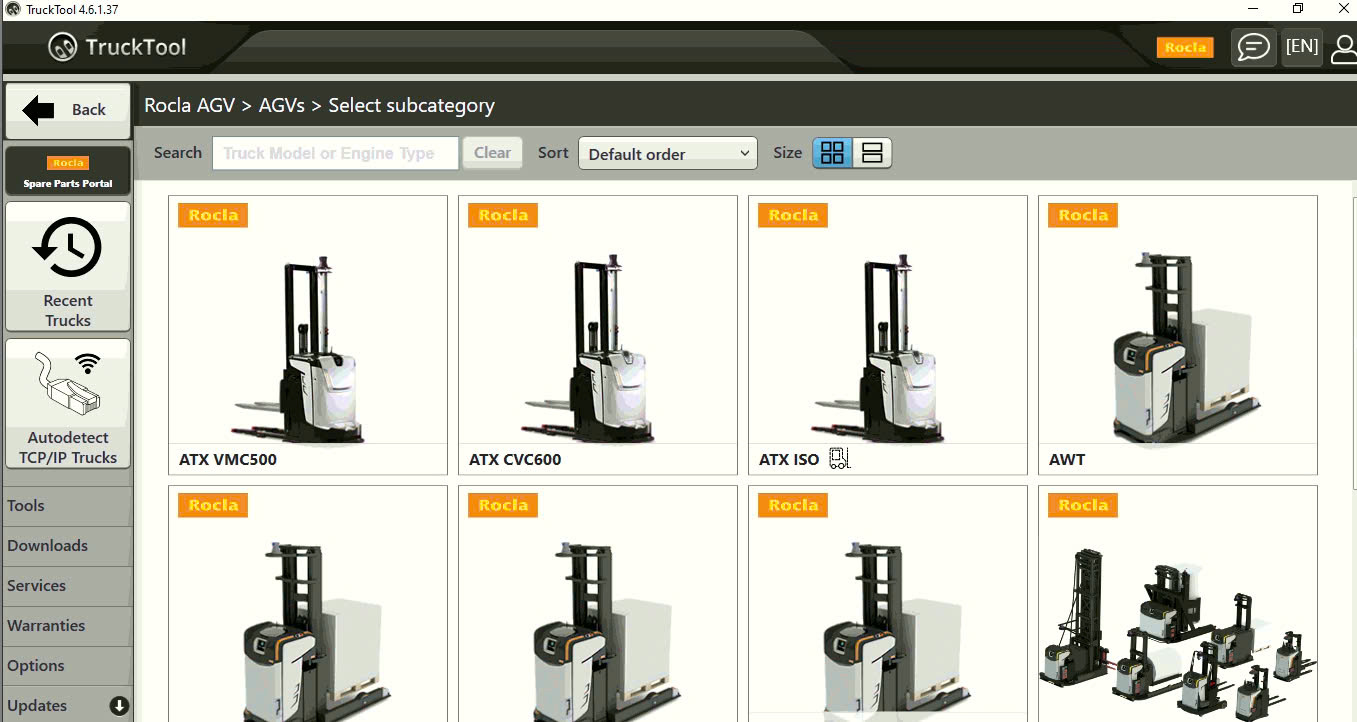Click the ATX CVC600 label text
This screenshot has width=1357, height=722.
515,460
